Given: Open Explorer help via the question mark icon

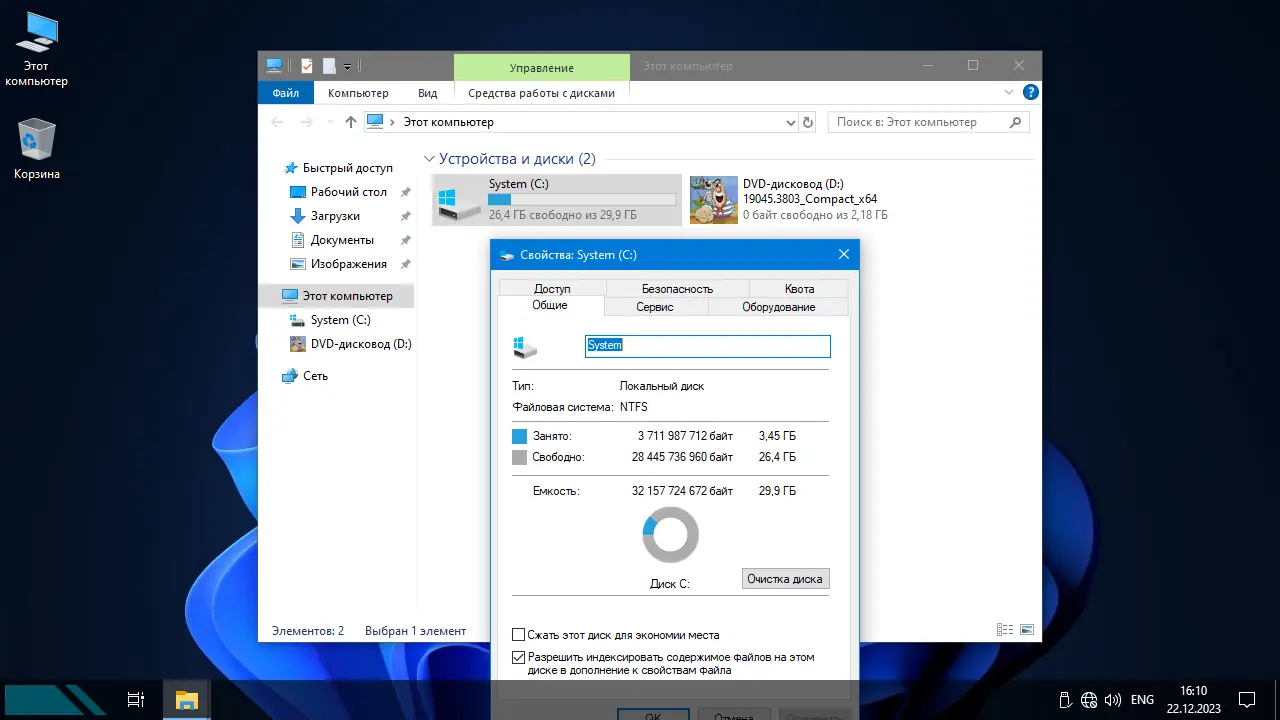Looking at the screenshot, I should point(1030,92).
